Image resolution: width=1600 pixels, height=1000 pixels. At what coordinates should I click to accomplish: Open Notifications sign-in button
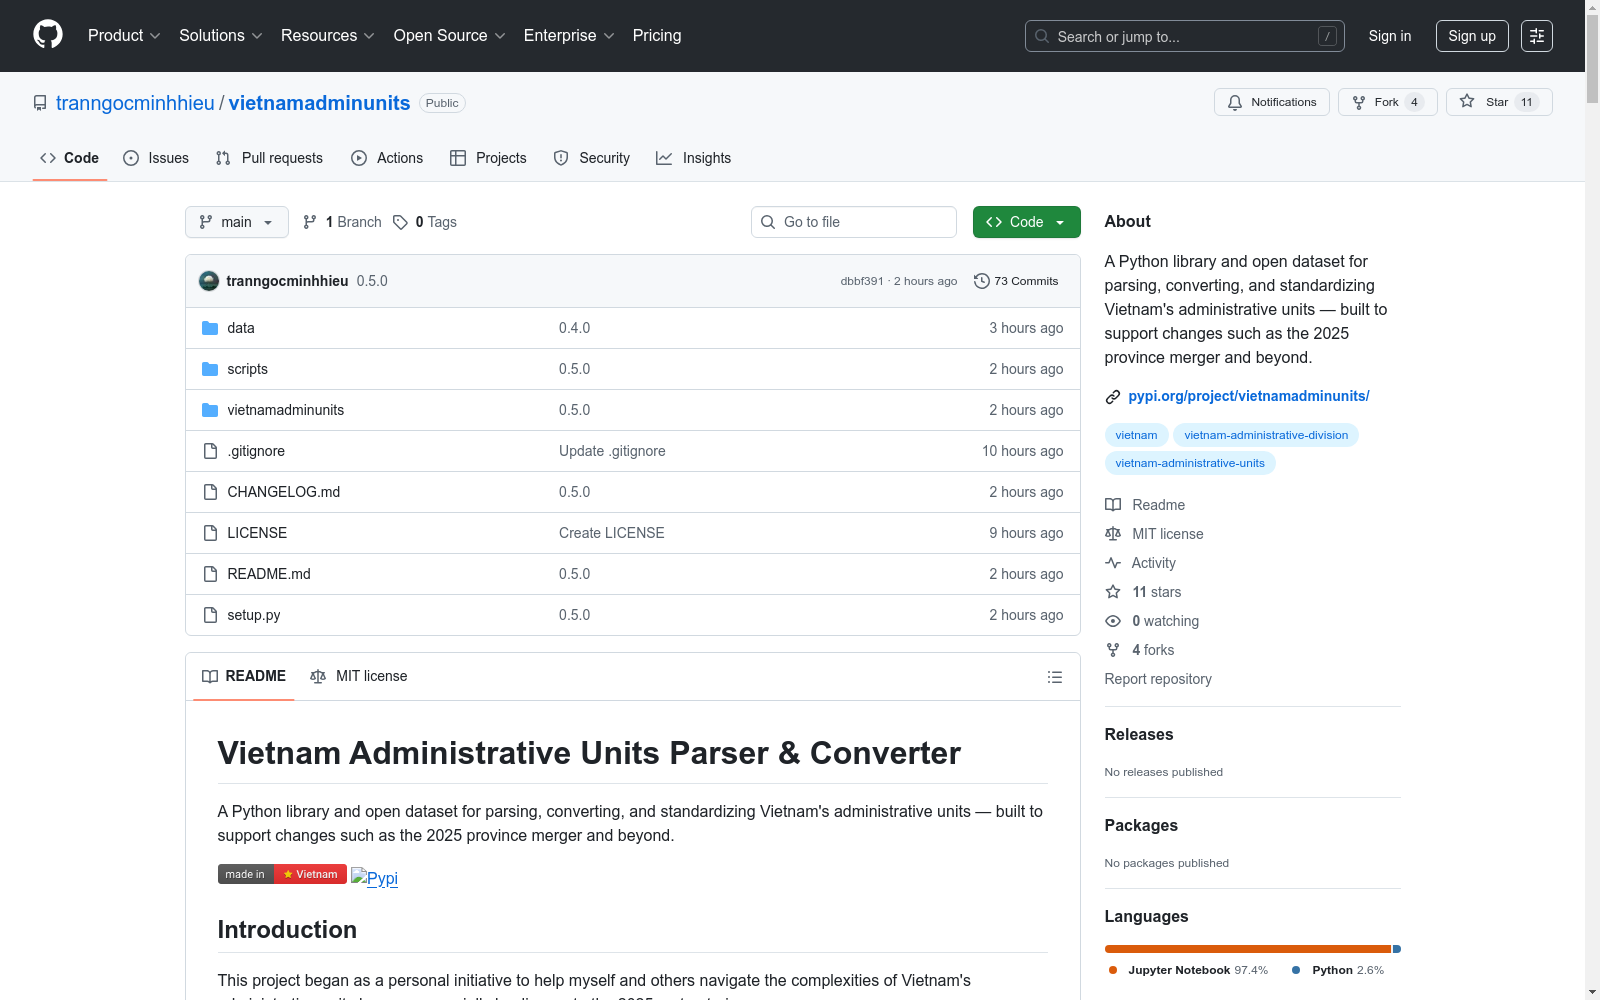(1272, 102)
